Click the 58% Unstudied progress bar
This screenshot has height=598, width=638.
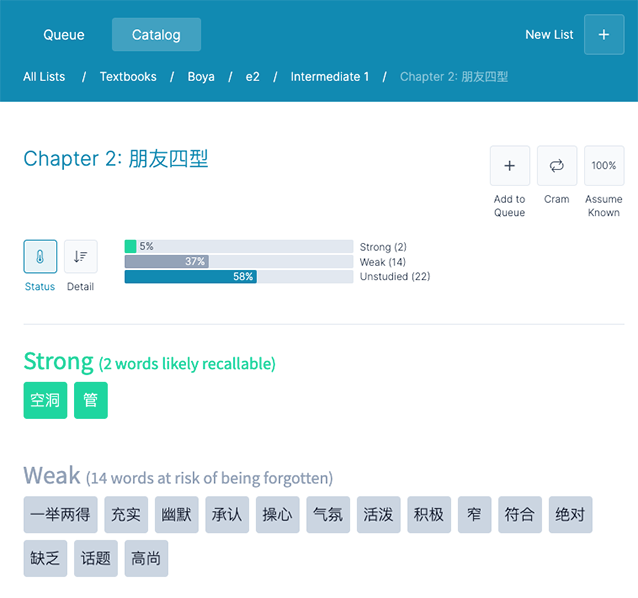[239, 277]
